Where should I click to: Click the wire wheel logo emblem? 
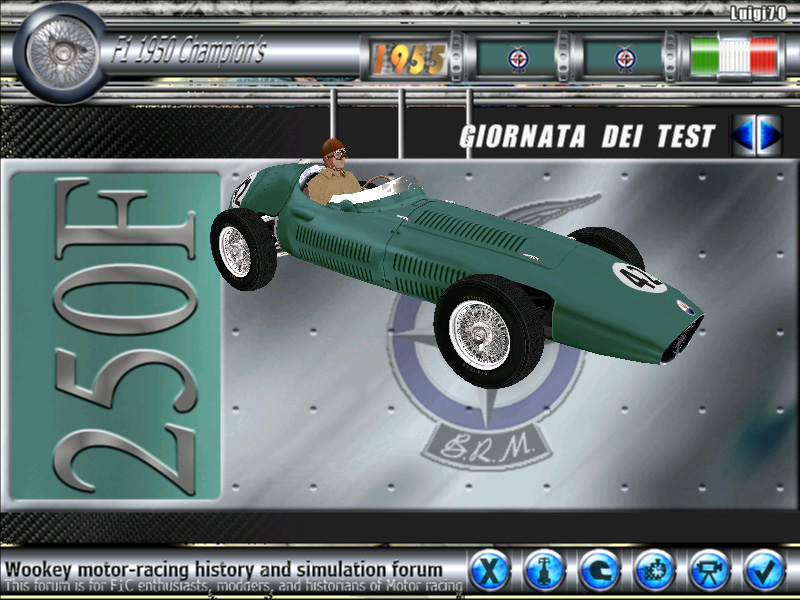(x=62, y=53)
